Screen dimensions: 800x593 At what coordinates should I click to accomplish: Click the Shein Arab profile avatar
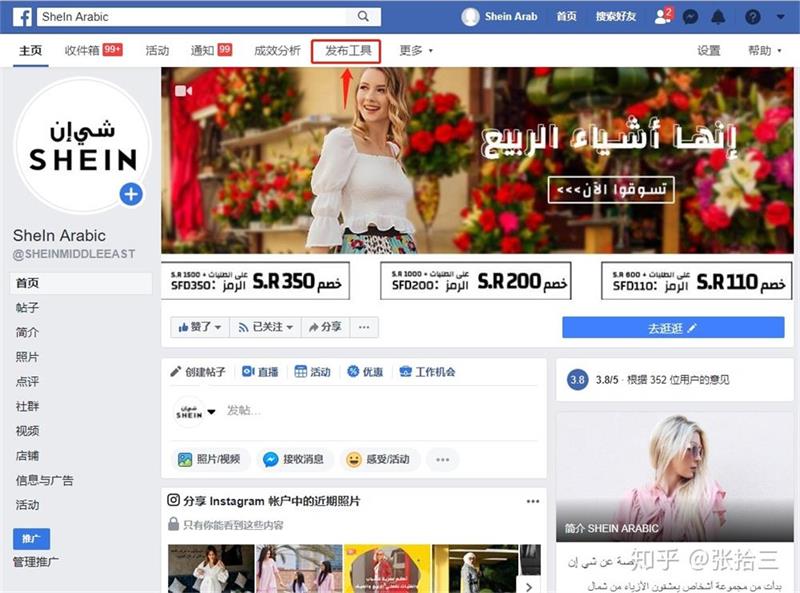(470, 17)
